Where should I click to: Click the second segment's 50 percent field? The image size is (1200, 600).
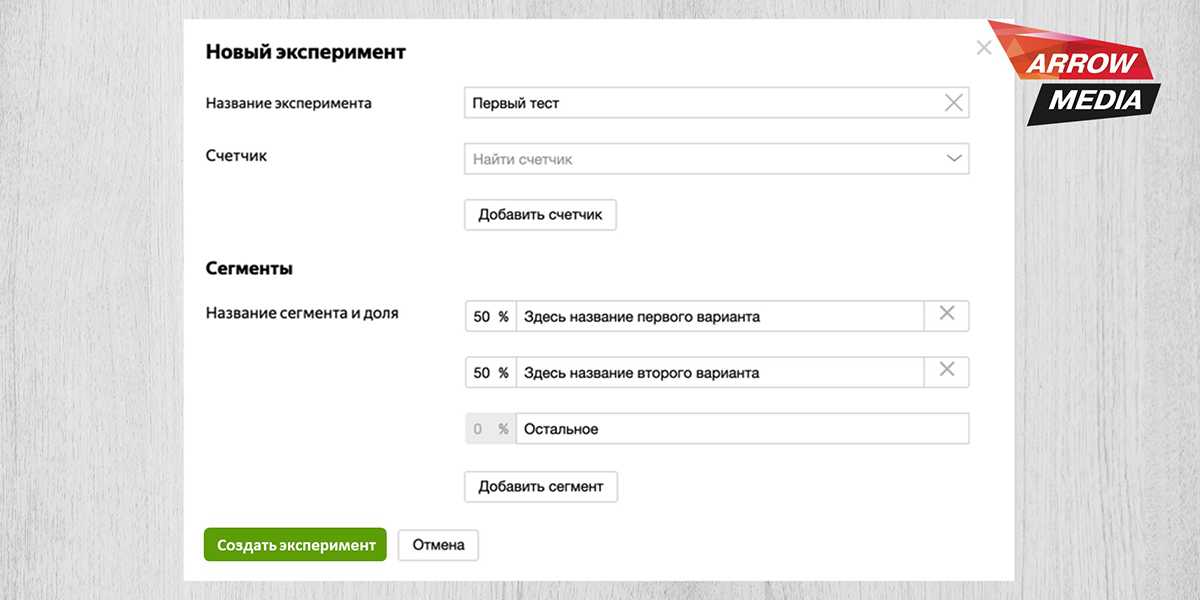(x=482, y=372)
